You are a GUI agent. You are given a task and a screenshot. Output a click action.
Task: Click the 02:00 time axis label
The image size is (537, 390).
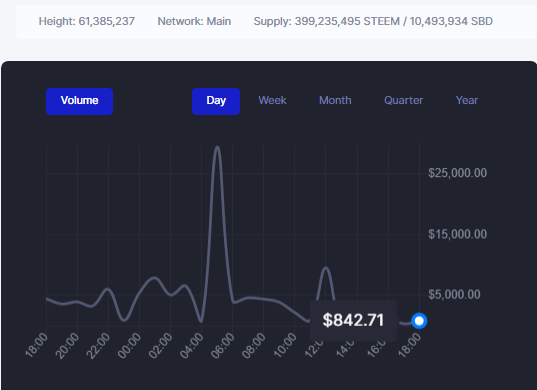pyautogui.click(x=160, y=345)
